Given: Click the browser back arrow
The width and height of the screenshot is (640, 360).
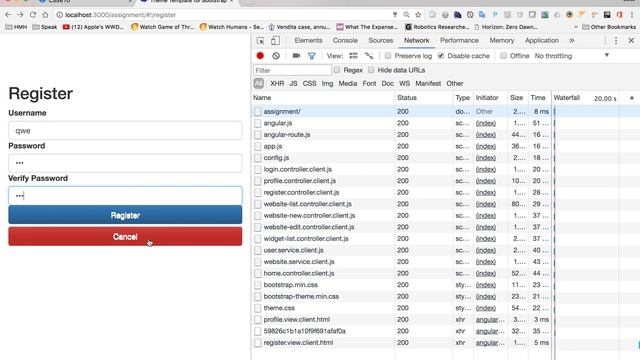Looking at the screenshot, I should tap(8, 15).
